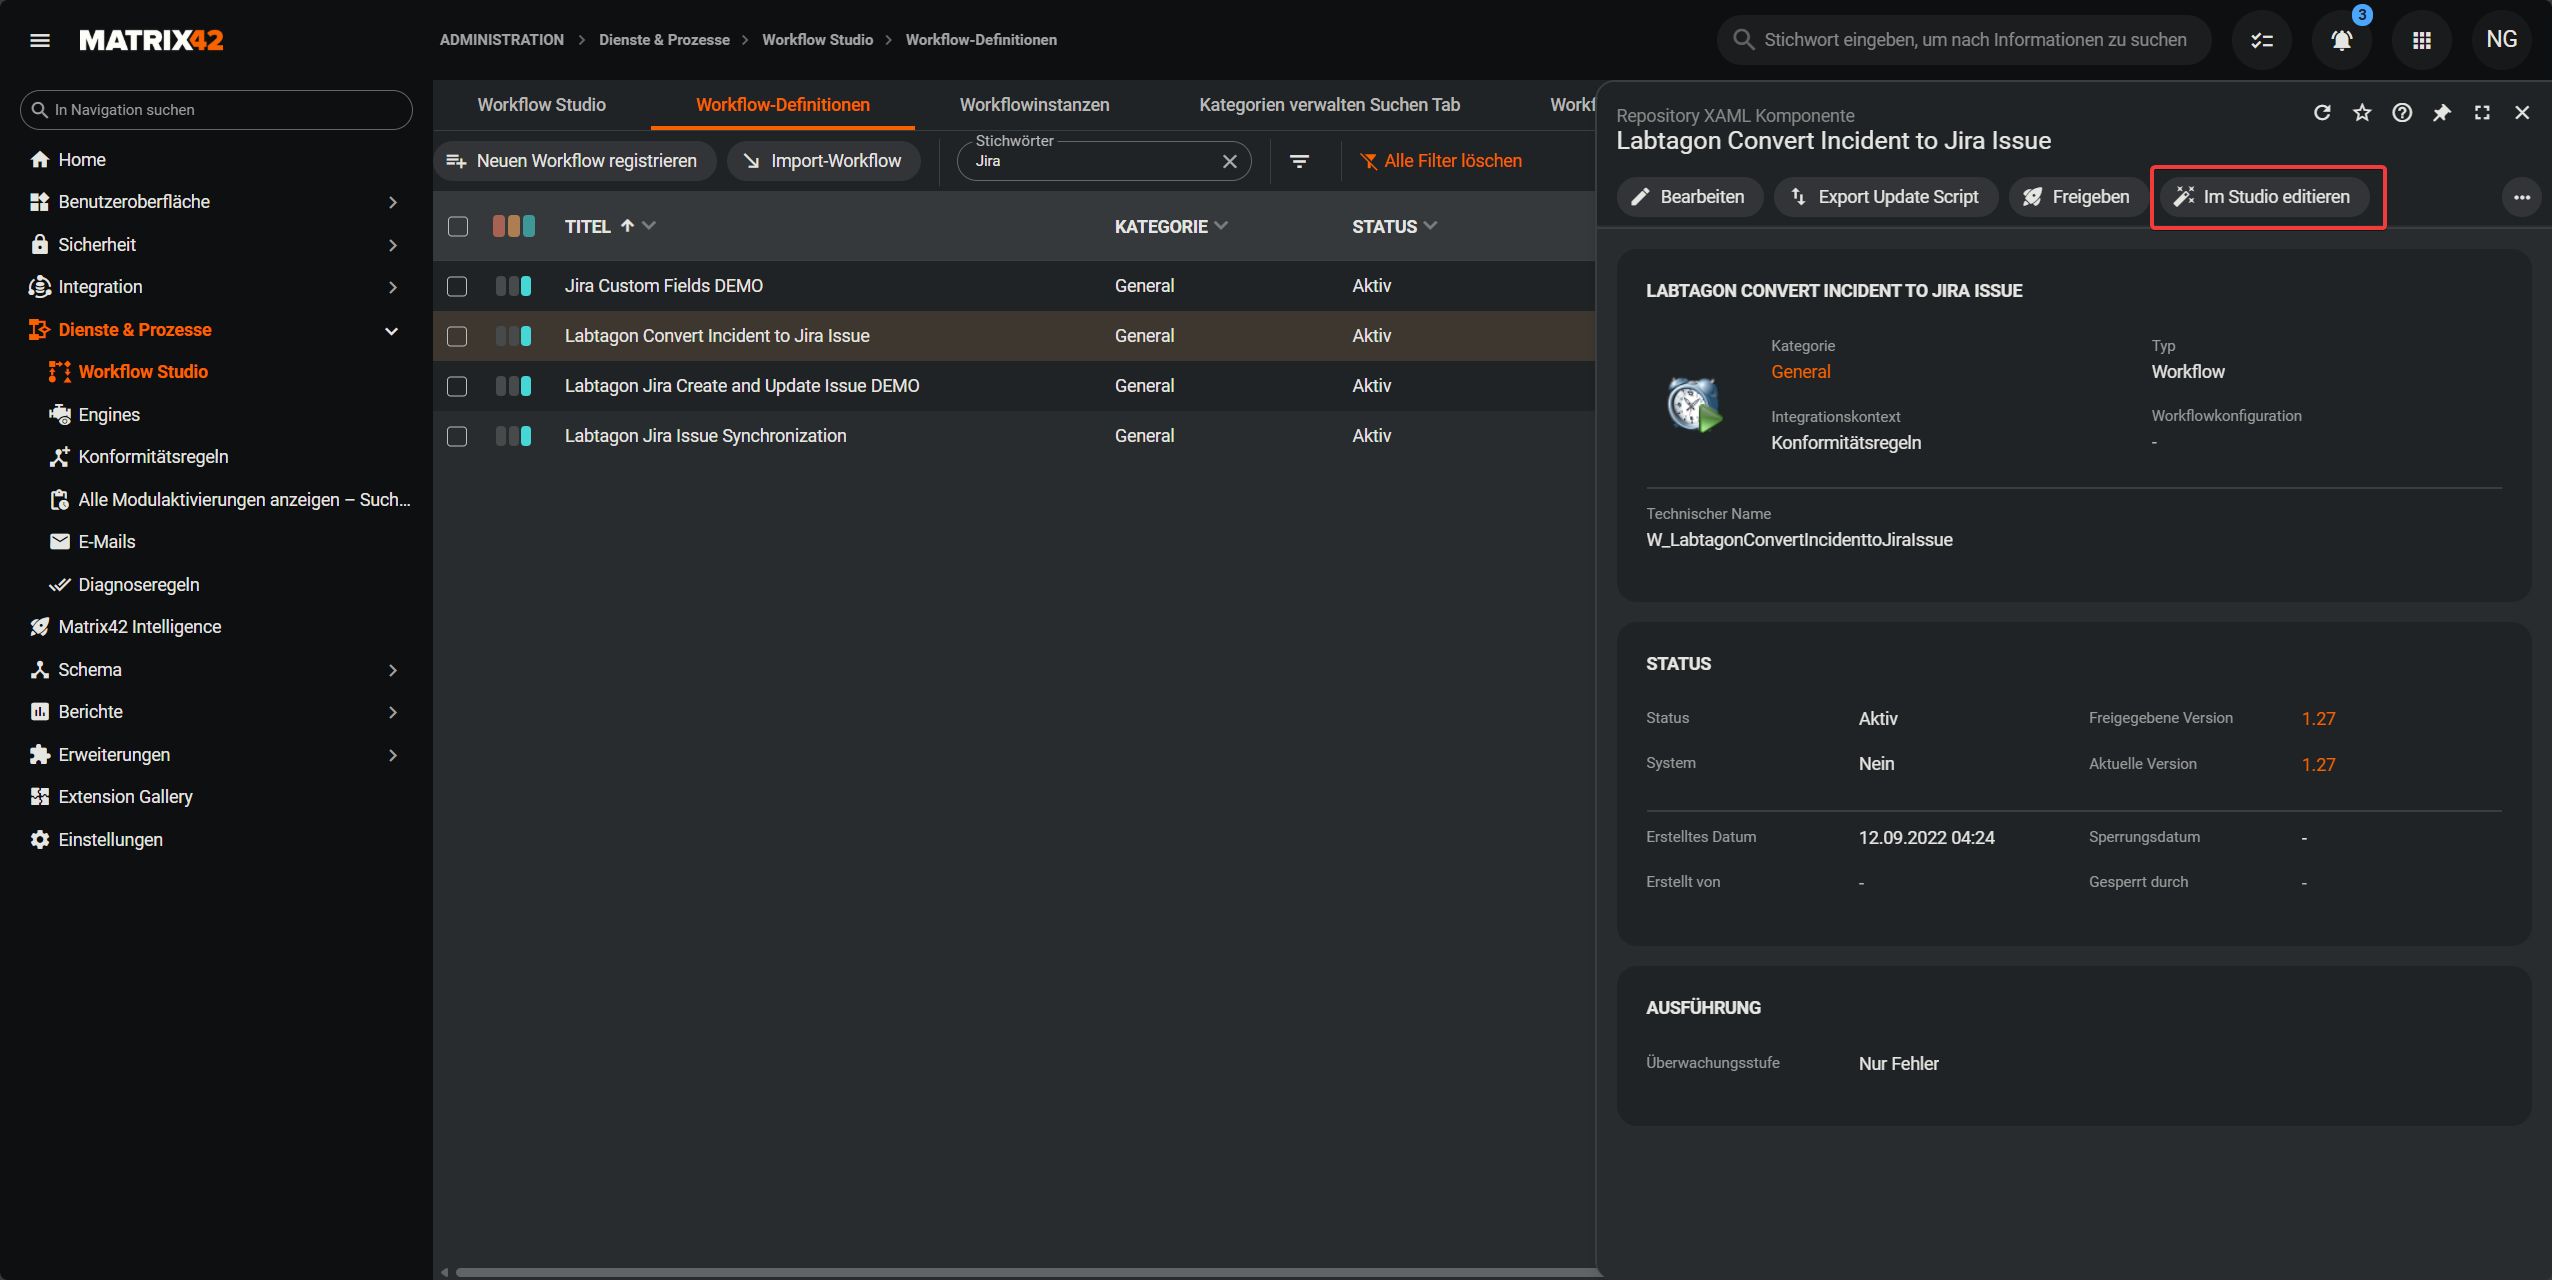Toggle the select-all header checkbox

[x=457, y=226]
